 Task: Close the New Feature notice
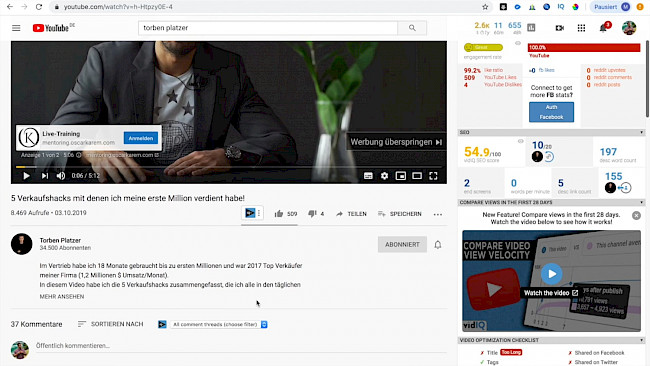pos(636,216)
